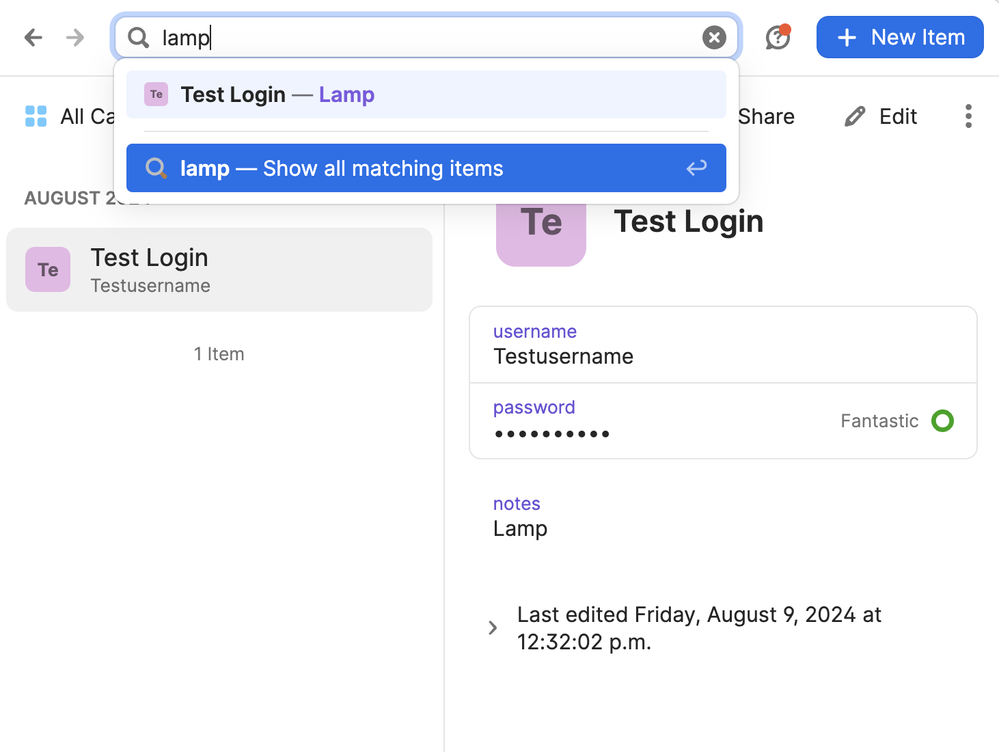This screenshot has width=999, height=752.
Task: Click the large Te item icon in details
Action: tap(541, 223)
